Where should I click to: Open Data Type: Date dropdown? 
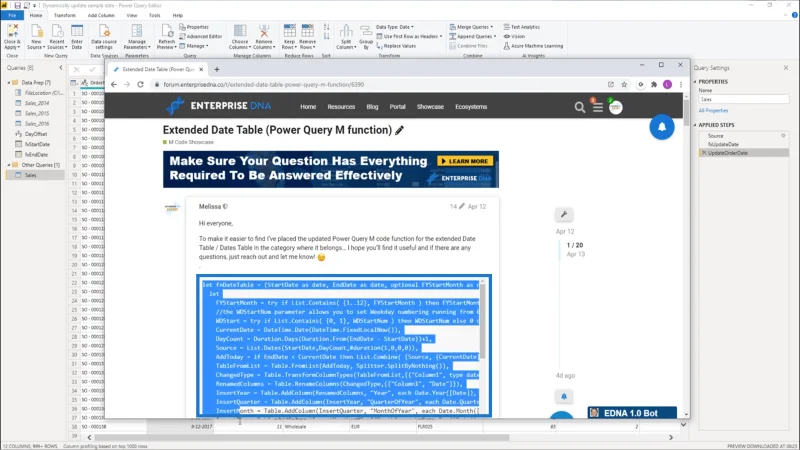[x=395, y=27]
